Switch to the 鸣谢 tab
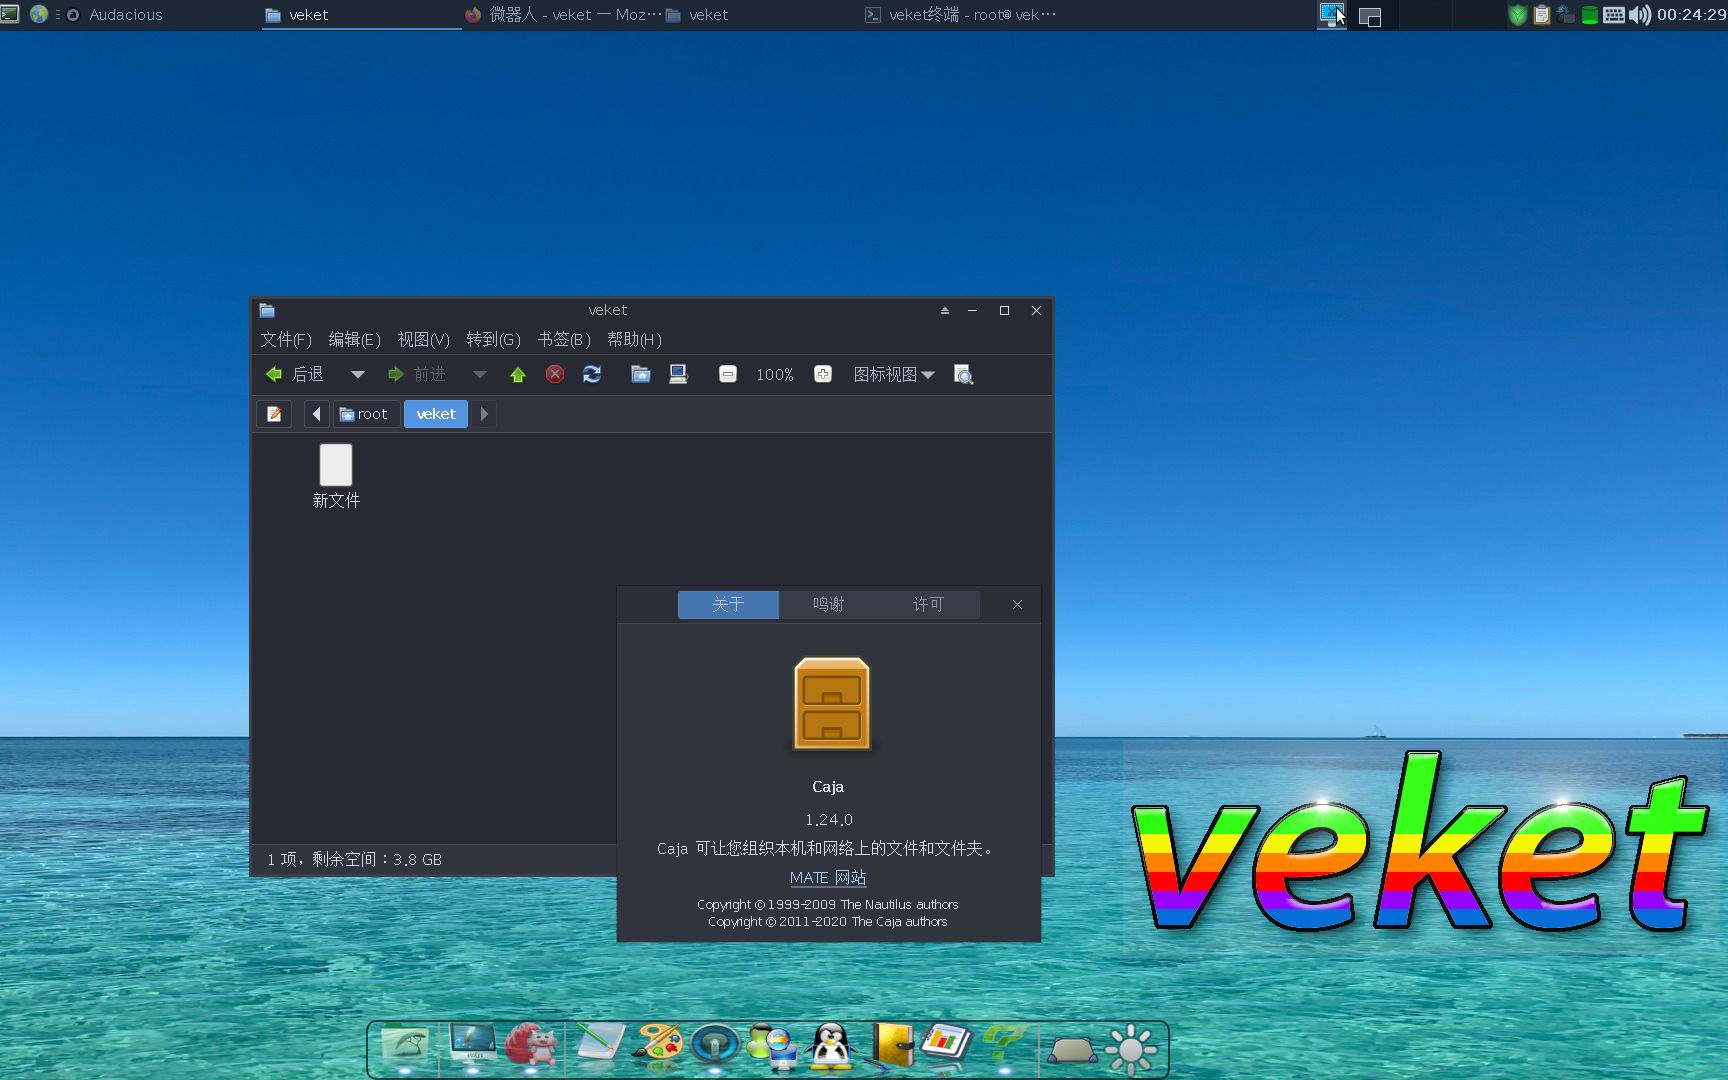Image resolution: width=1728 pixels, height=1080 pixels. coord(828,605)
